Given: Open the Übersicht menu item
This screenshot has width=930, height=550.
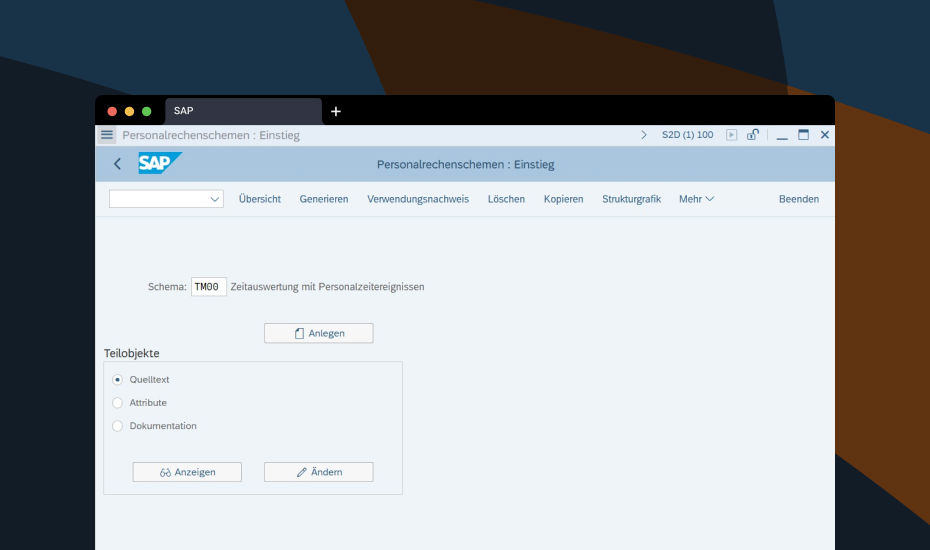Looking at the screenshot, I should tap(260, 199).
